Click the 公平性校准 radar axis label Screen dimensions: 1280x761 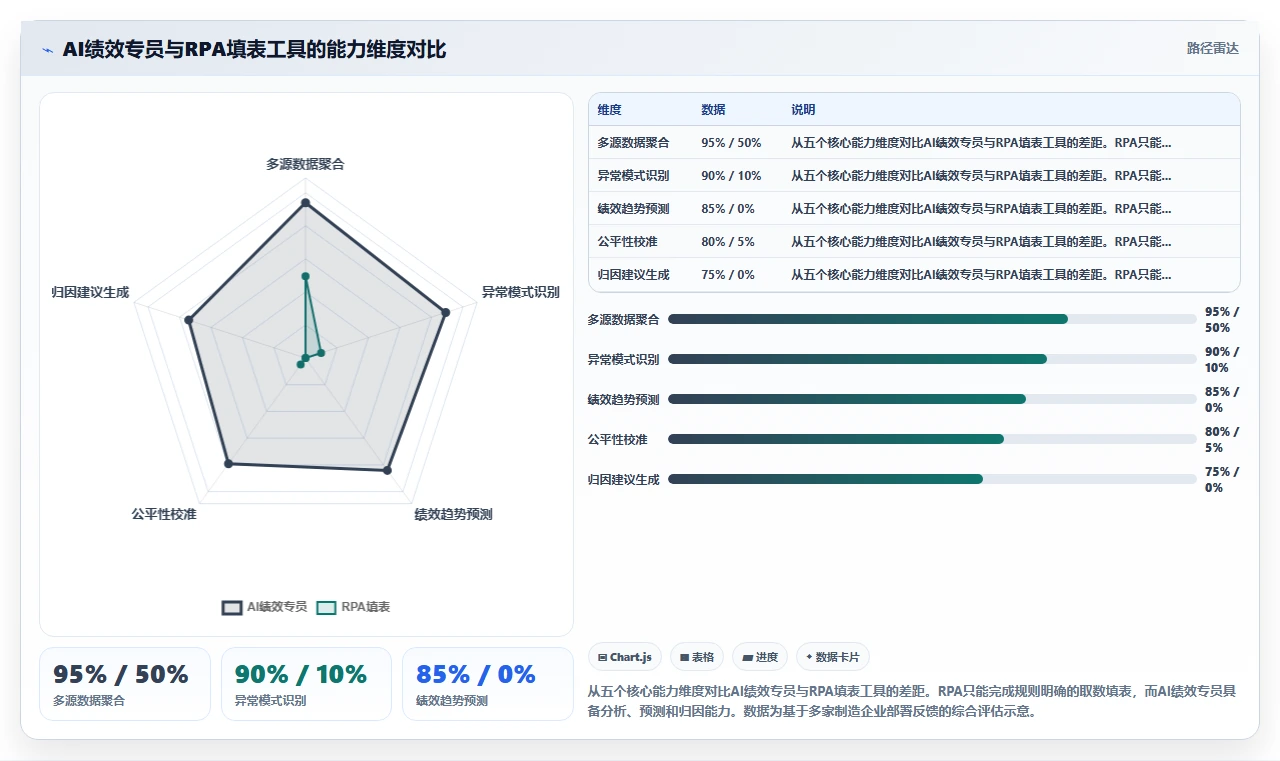pyautogui.click(x=164, y=514)
